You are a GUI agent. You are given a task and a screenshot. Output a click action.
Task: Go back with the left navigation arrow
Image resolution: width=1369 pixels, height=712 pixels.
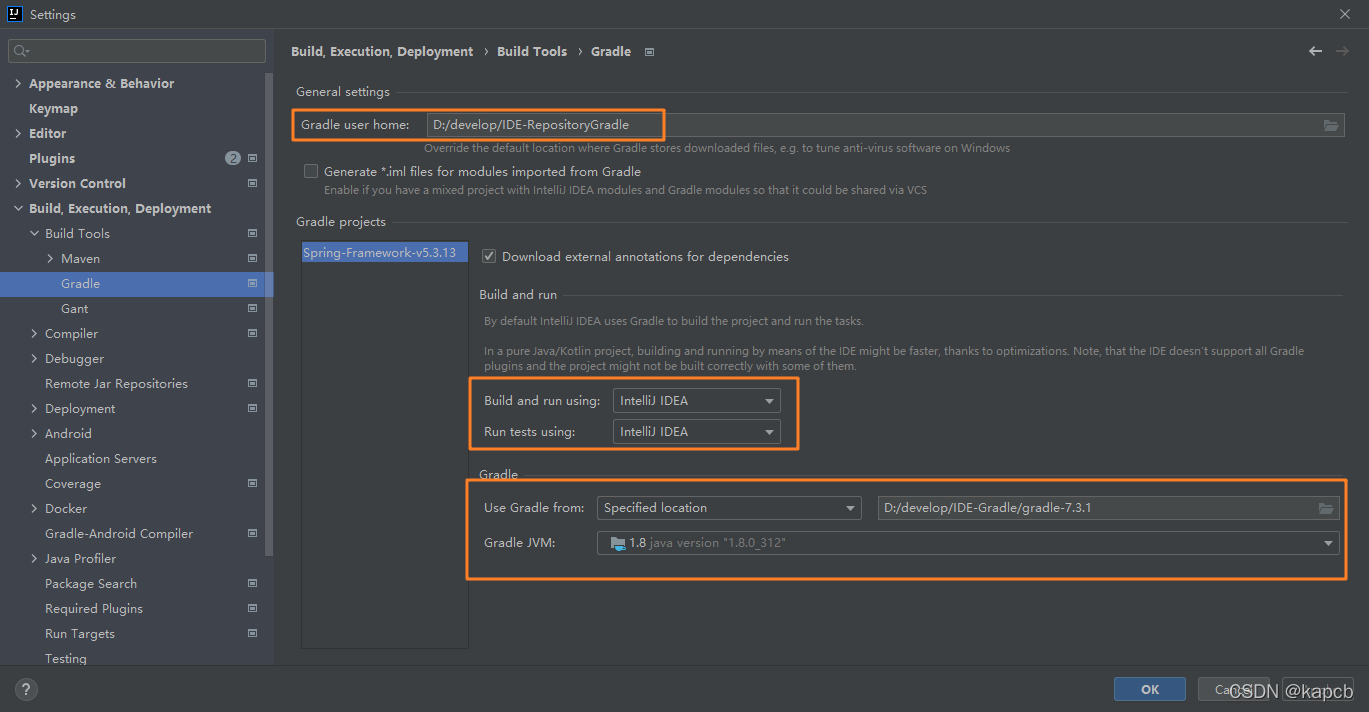(x=1316, y=51)
